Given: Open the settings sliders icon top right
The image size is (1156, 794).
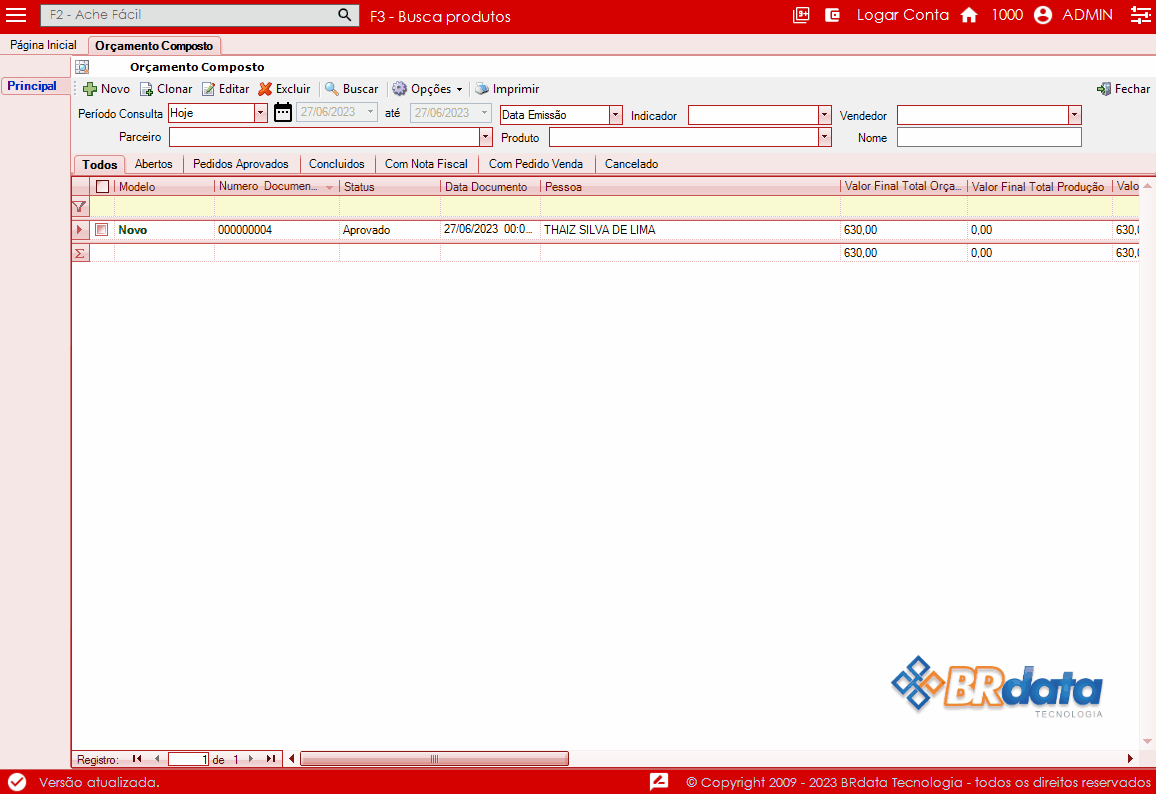Looking at the screenshot, I should (1140, 15).
